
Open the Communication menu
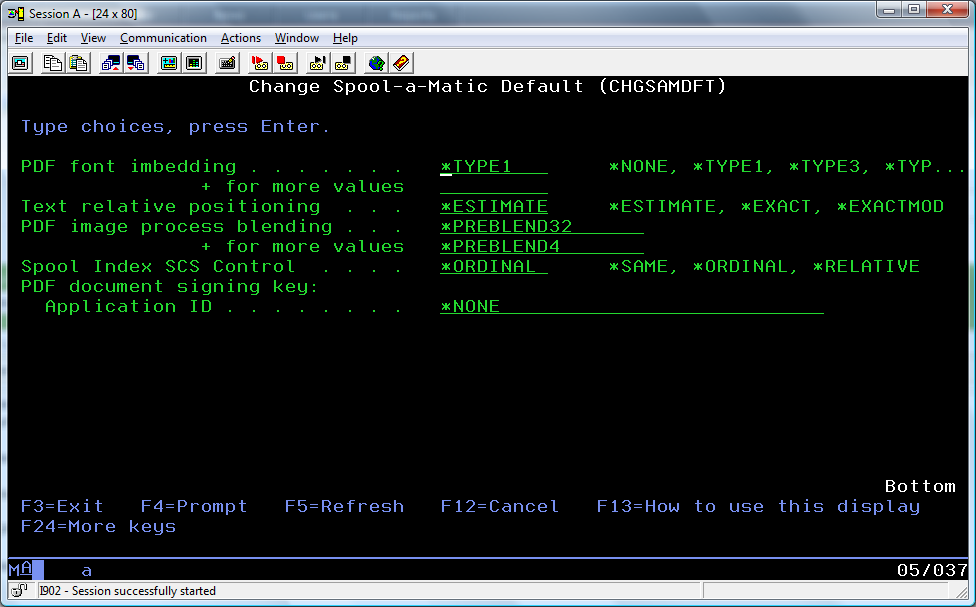[x=163, y=38]
